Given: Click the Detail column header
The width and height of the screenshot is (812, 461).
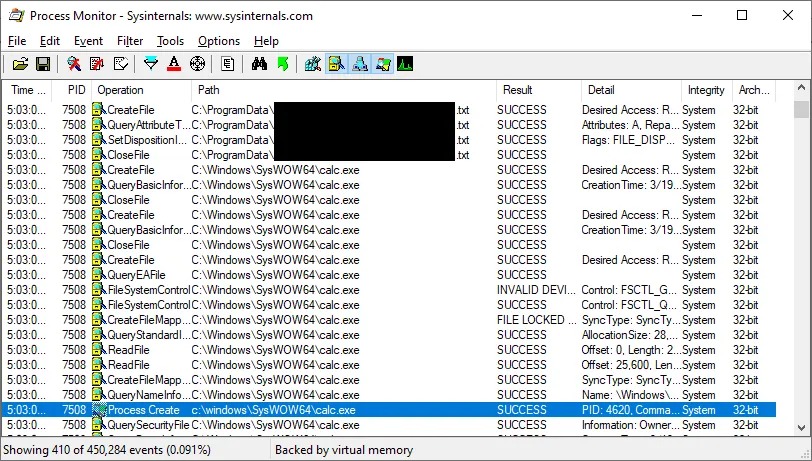Looking at the screenshot, I should [x=631, y=90].
